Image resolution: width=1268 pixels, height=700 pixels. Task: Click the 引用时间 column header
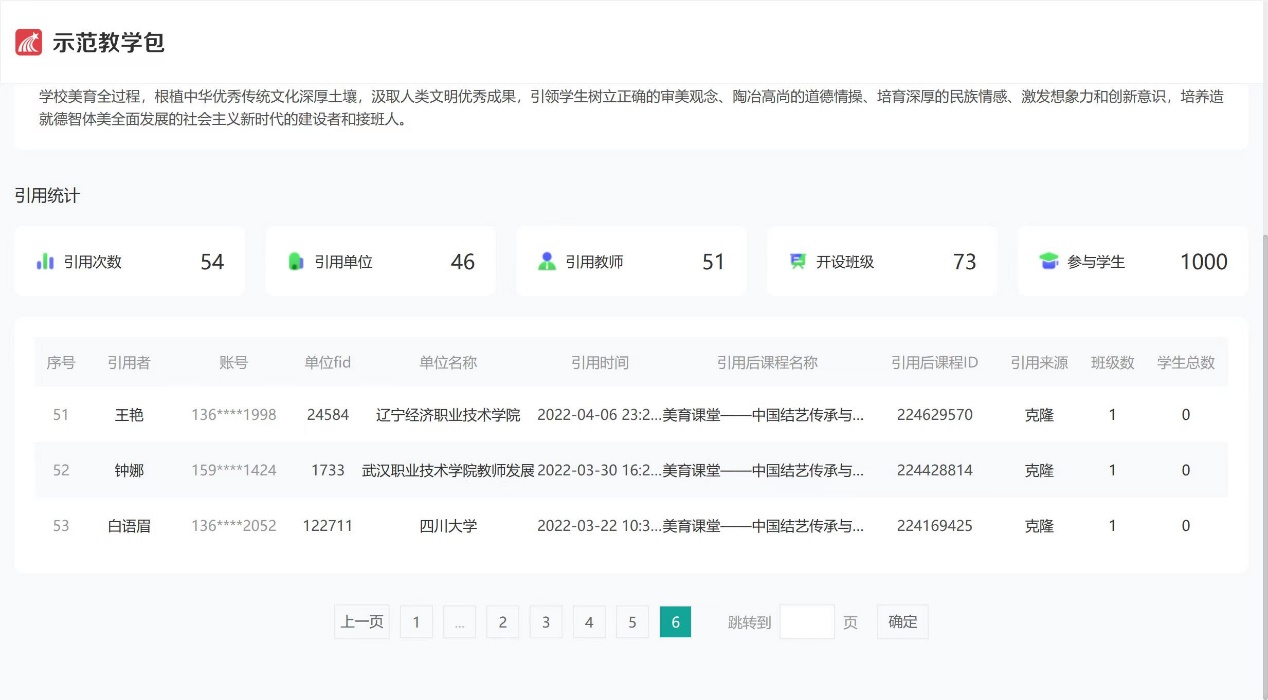pyautogui.click(x=600, y=362)
